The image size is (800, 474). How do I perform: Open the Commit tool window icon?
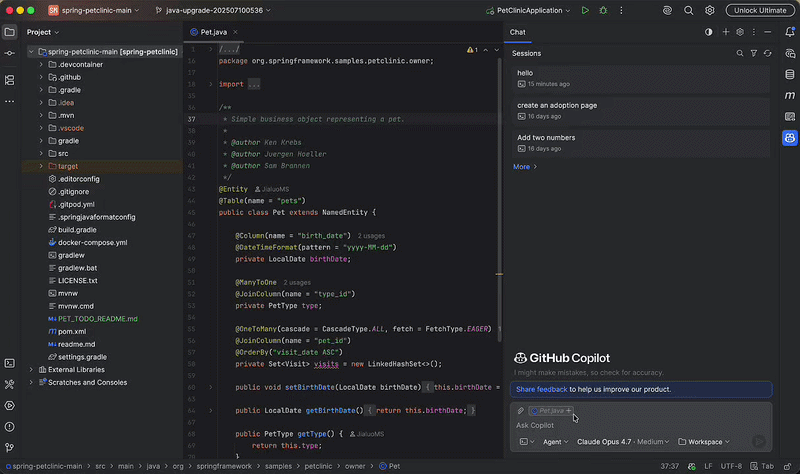click(x=10, y=53)
